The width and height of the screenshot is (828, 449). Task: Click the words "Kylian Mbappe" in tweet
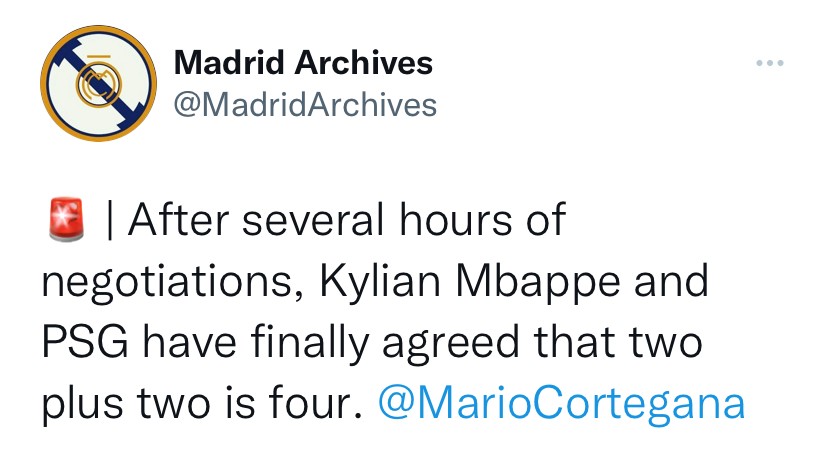[458, 282]
